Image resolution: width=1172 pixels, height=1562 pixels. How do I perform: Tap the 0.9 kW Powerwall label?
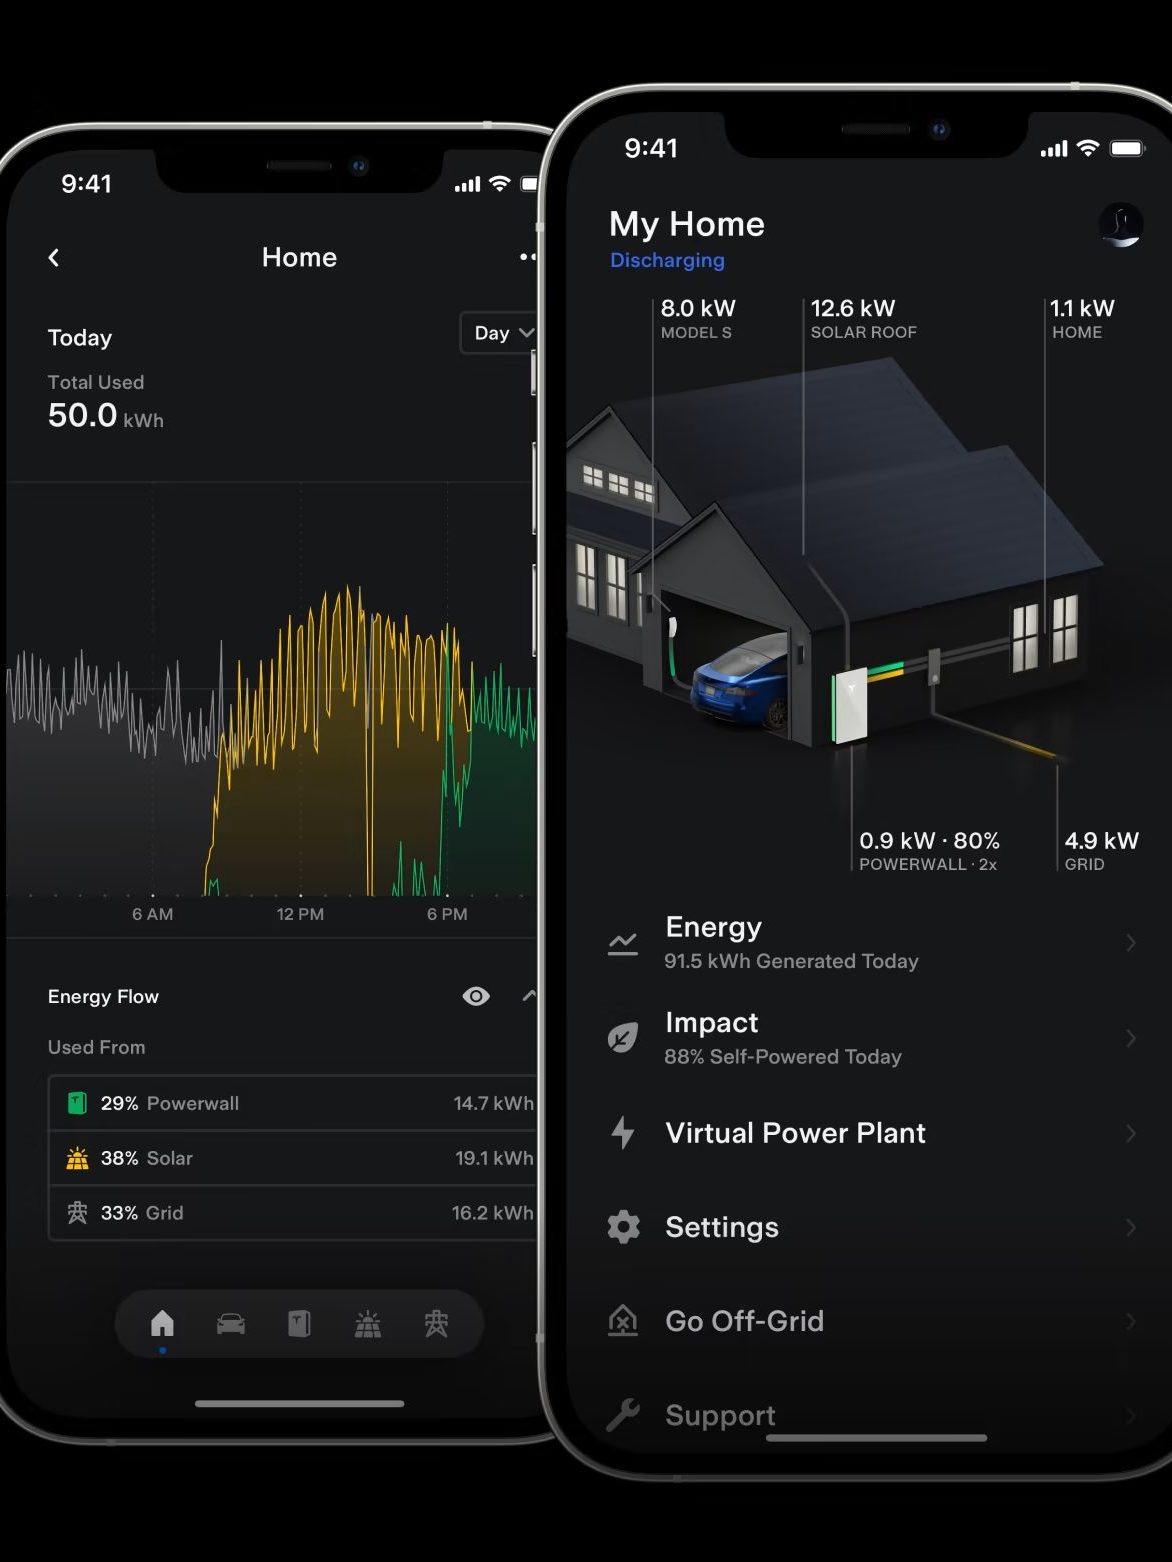point(929,851)
